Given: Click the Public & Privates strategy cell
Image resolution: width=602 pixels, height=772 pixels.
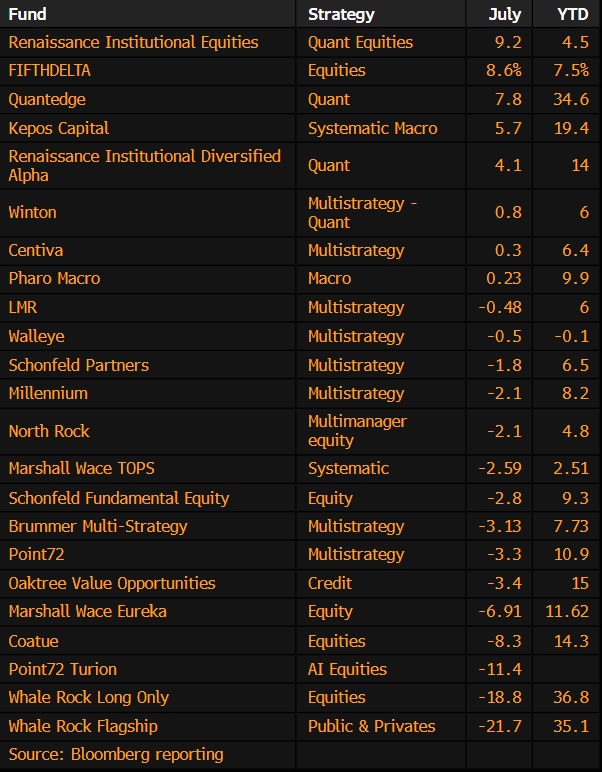Looking at the screenshot, I should click(372, 727).
